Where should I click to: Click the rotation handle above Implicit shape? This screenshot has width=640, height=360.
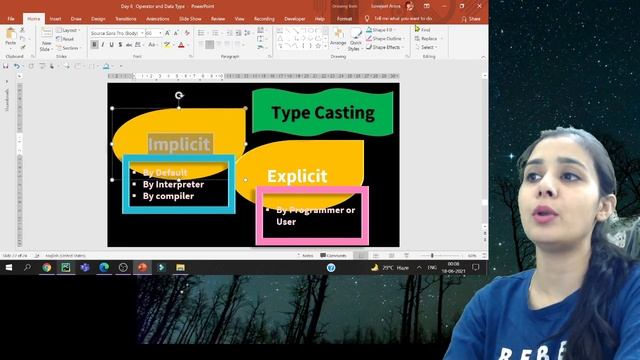pos(179,96)
